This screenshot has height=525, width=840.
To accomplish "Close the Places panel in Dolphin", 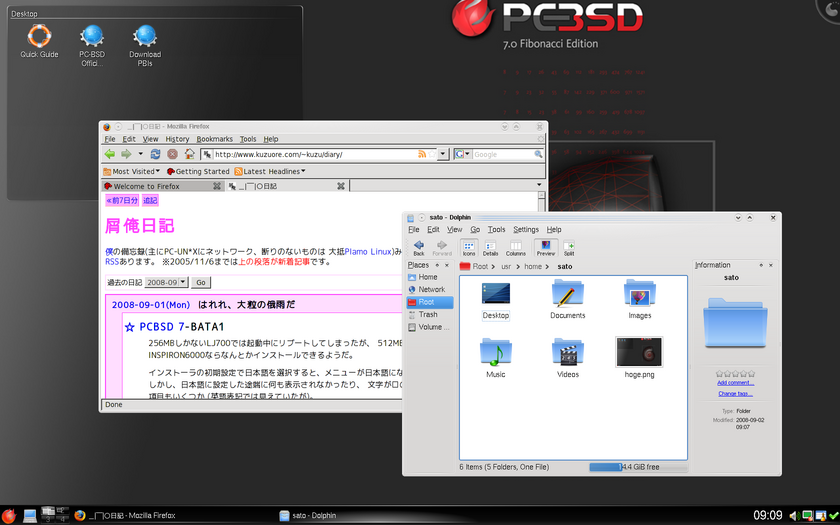I will [447, 265].
